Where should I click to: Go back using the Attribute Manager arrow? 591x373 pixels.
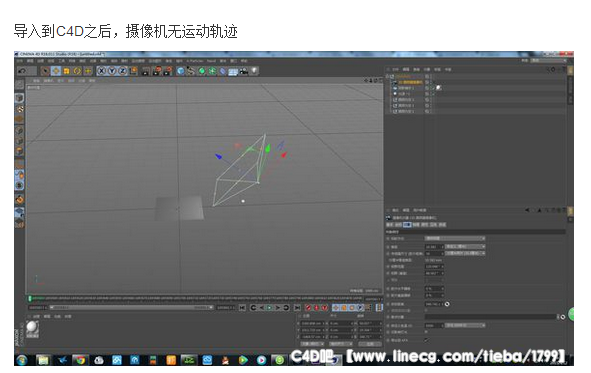(527, 210)
